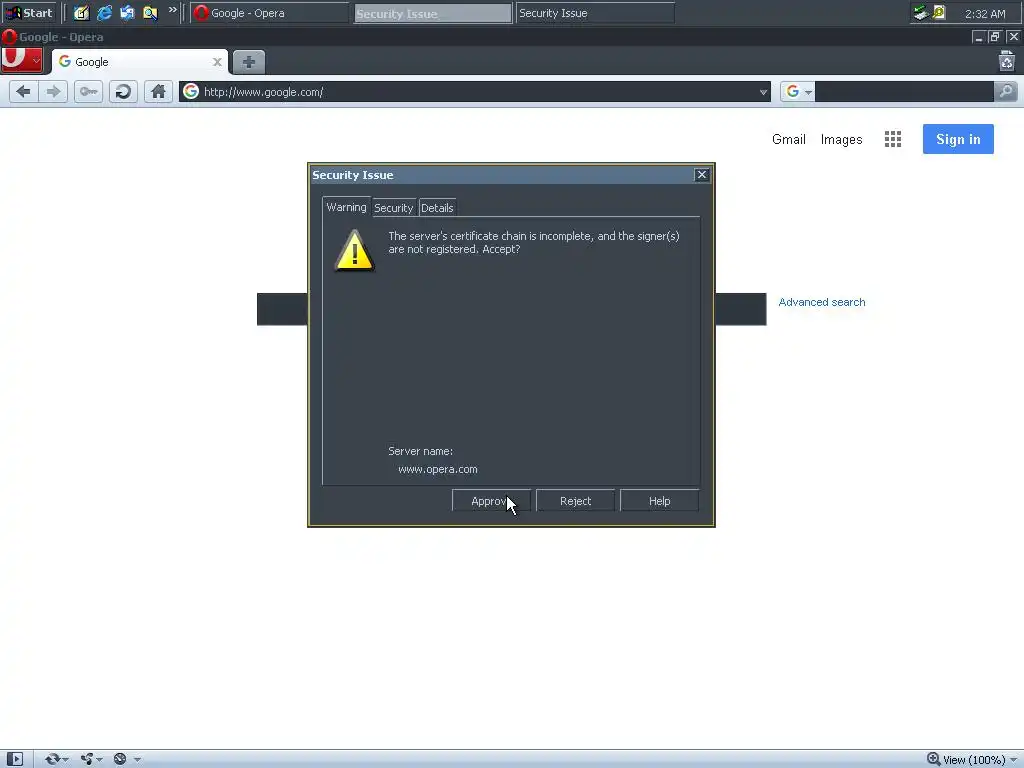
Task: Open the search engine selector dropdown
Action: (808, 92)
